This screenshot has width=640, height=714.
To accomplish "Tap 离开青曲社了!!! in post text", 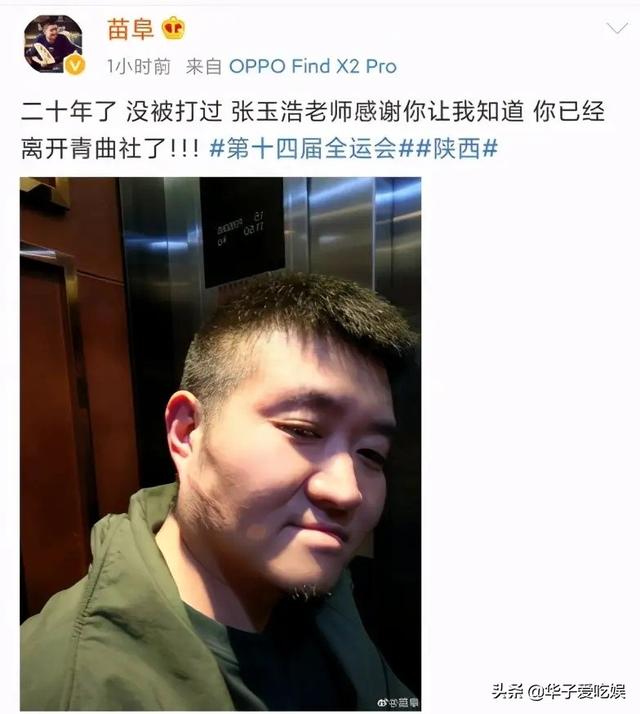I will [x=110, y=148].
